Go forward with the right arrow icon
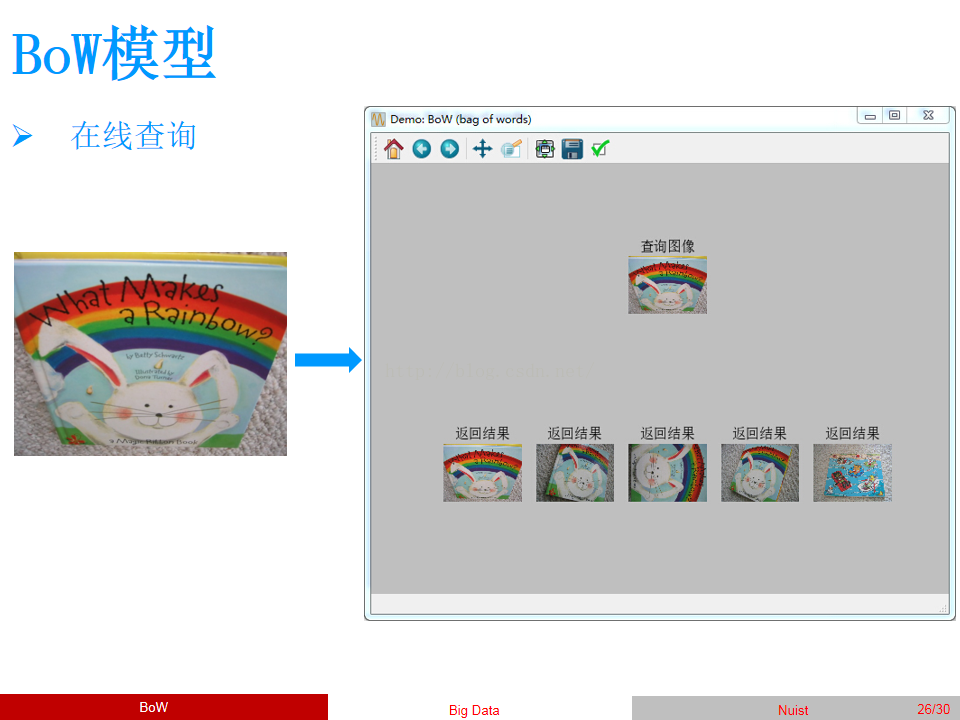The width and height of the screenshot is (960, 720). click(449, 149)
